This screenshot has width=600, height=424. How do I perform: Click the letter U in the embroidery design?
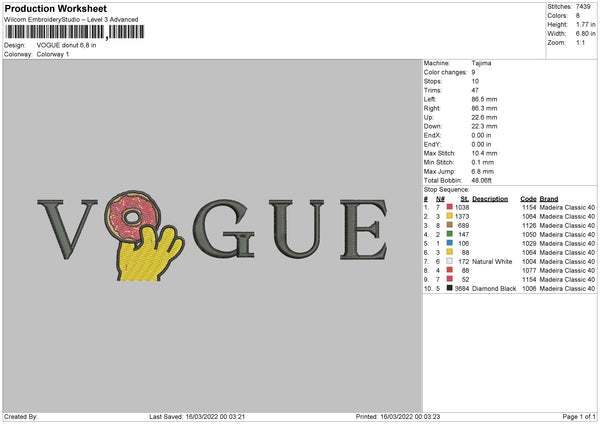tap(296, 229)
